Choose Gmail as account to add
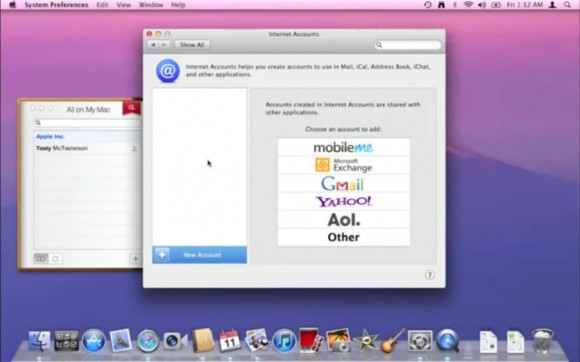 [344, 183]
